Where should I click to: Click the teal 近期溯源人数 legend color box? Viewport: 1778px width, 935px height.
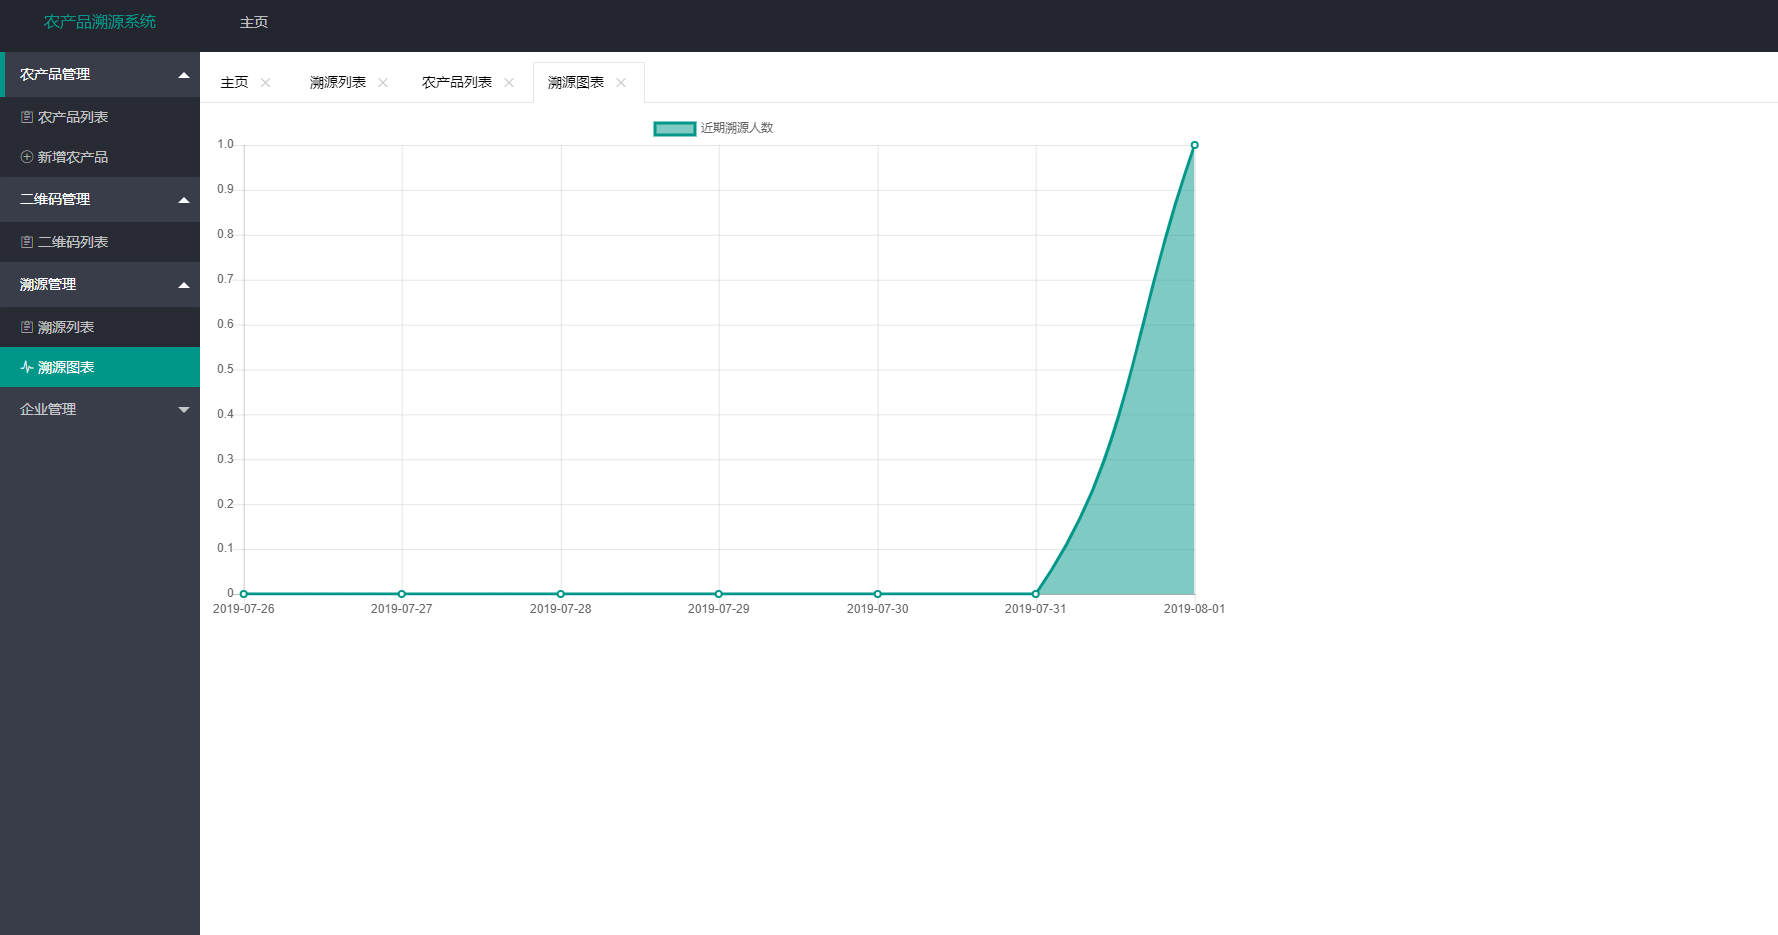675,128
